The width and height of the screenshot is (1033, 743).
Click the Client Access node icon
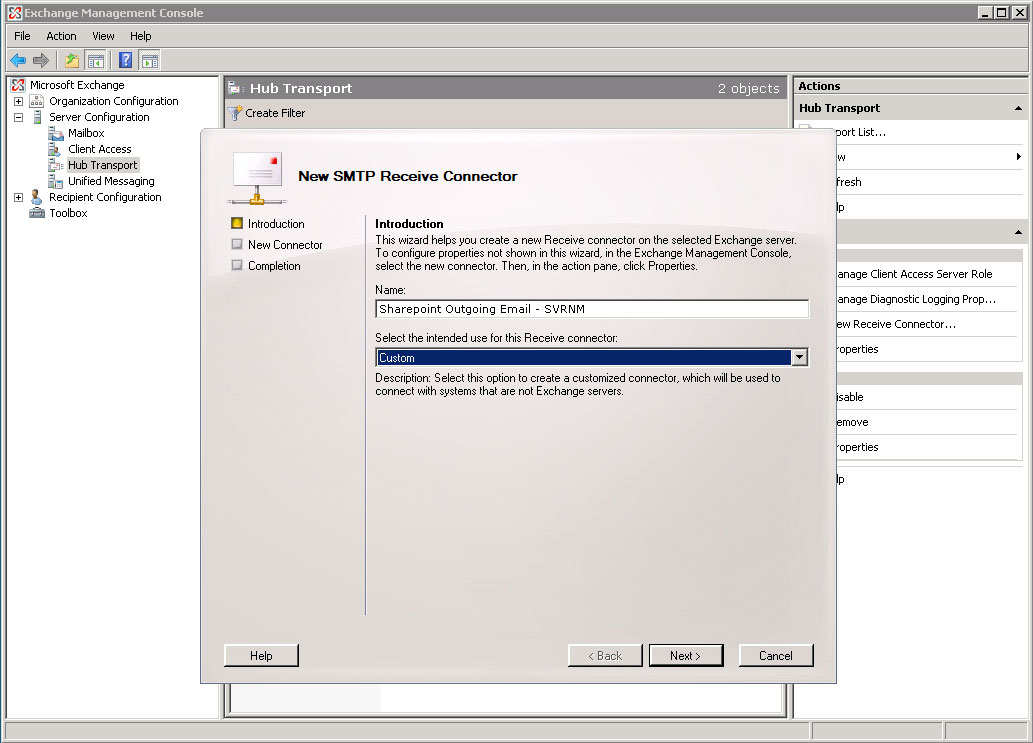click(x=55, y=149)
